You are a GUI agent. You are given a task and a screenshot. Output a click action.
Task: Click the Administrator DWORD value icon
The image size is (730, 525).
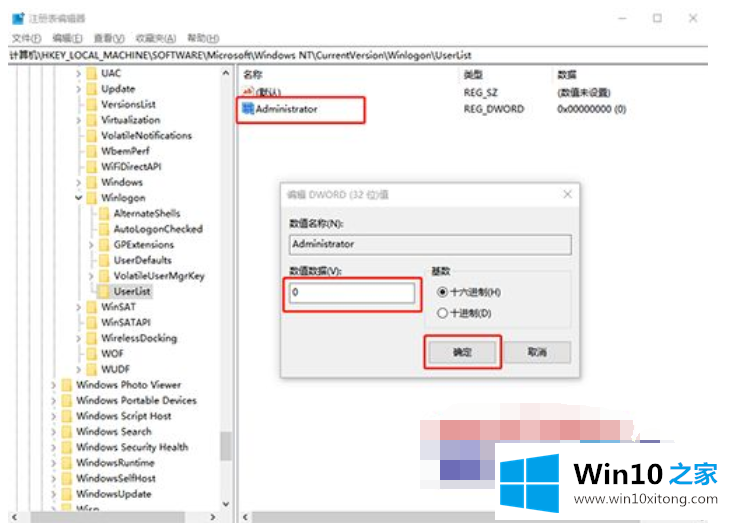pyautogui.click(x=248, y=109)
